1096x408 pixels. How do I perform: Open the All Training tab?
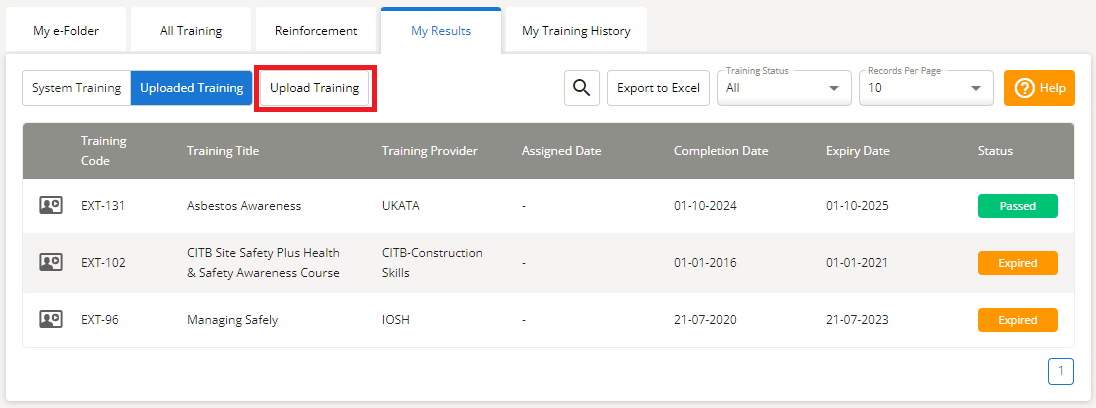pos(191,31)
